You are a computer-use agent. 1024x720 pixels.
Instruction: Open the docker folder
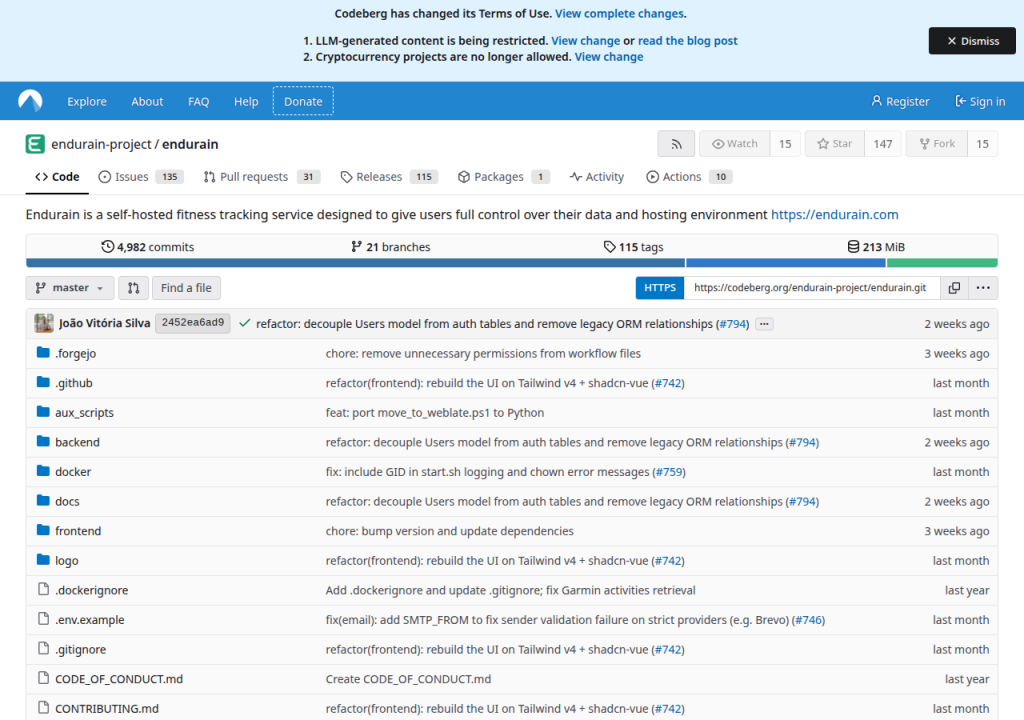(73, 472)
